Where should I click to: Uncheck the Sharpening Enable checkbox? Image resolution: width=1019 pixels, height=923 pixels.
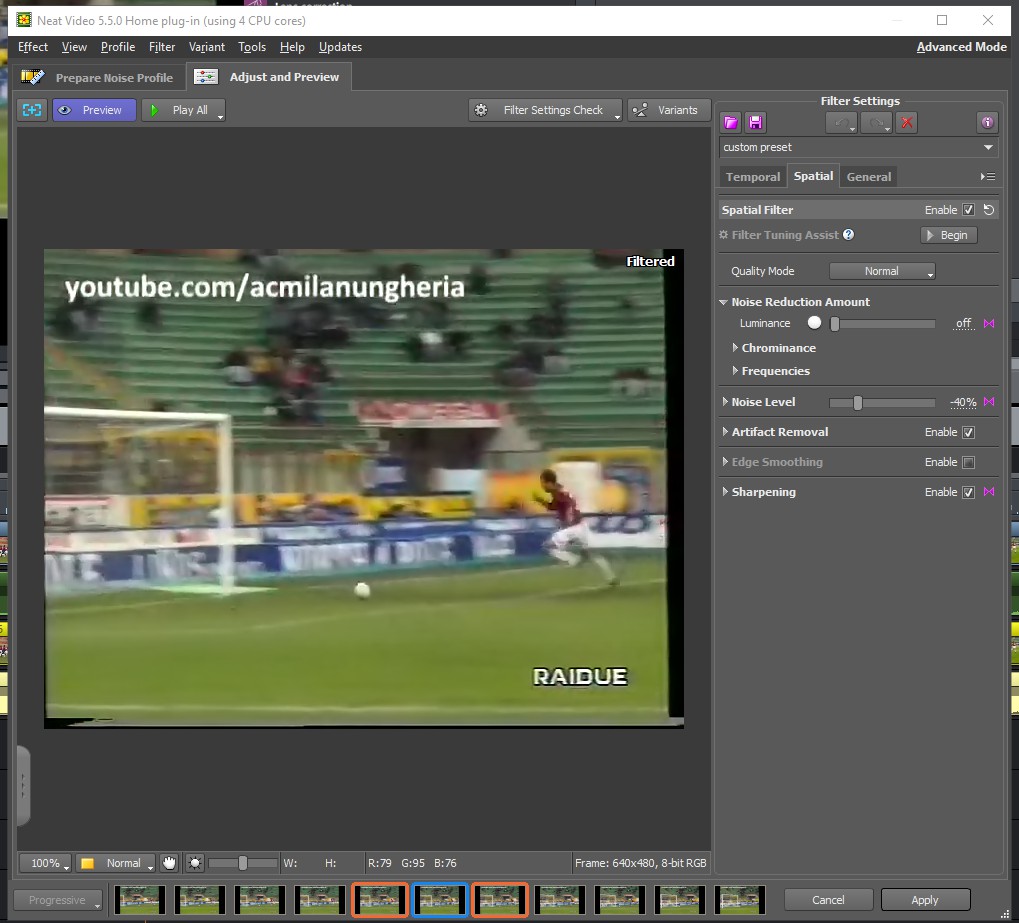tap(968, 492)
